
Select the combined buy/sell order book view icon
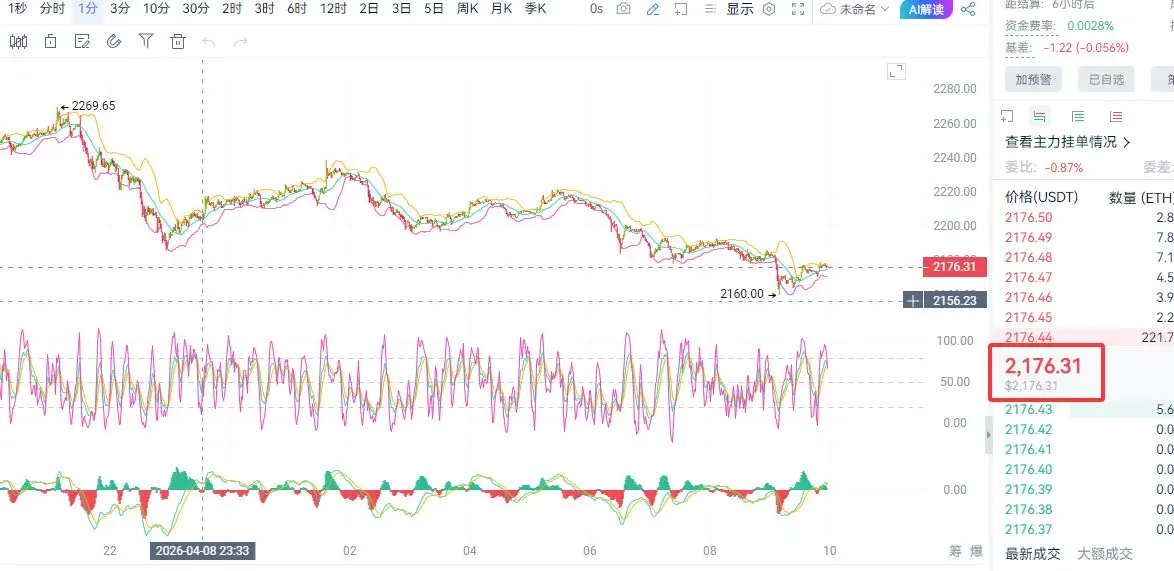pos(1039,116)
